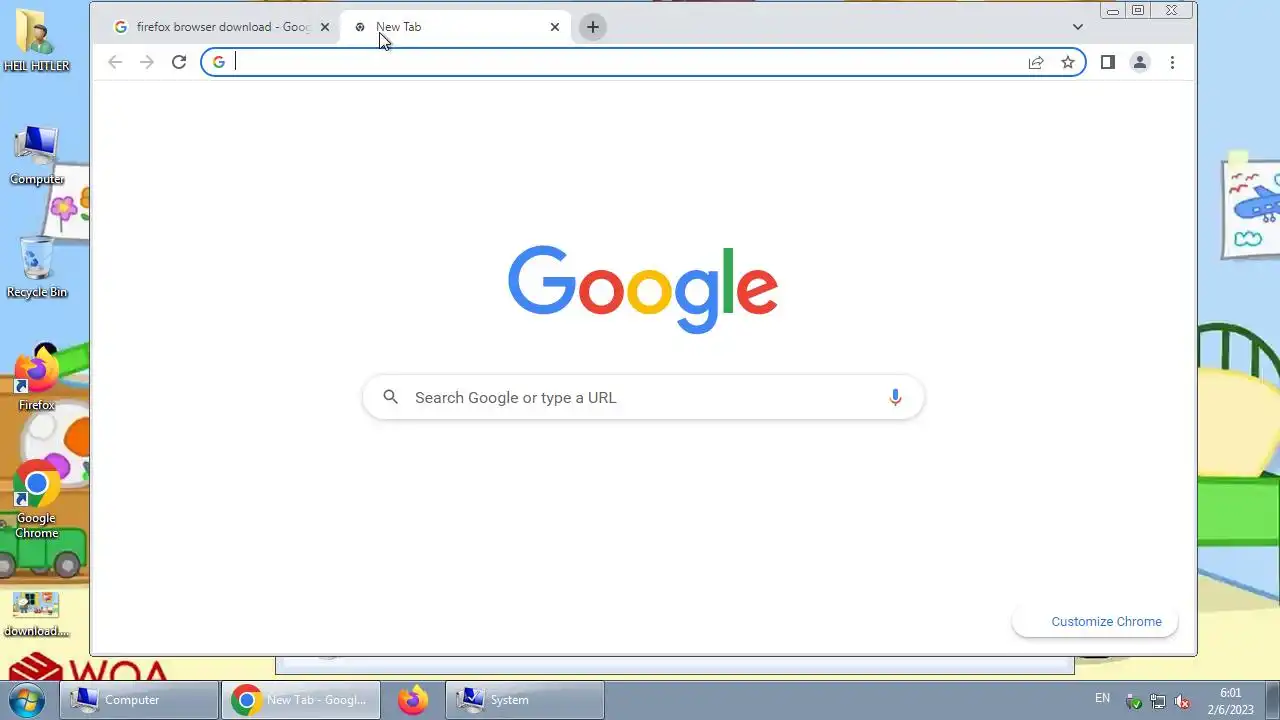Screen dimensions: 1280x720
Task: Click the Google logo
Action: pyautogui.click(x=643, y=289)
